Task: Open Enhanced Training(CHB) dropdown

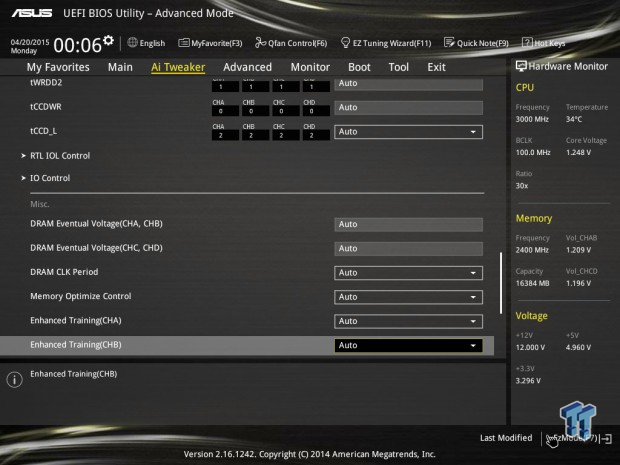Action: pyautogui.click(x=408, y=346)
